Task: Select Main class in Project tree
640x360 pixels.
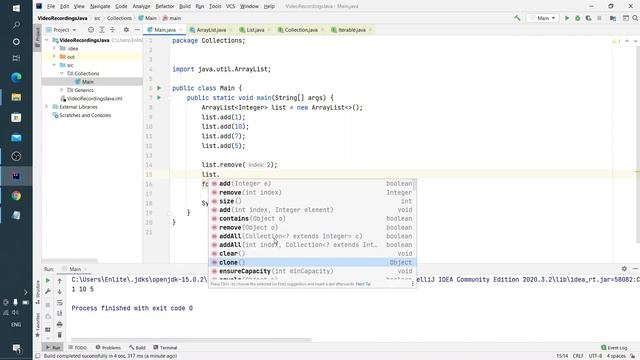Action: coord(87,82)
